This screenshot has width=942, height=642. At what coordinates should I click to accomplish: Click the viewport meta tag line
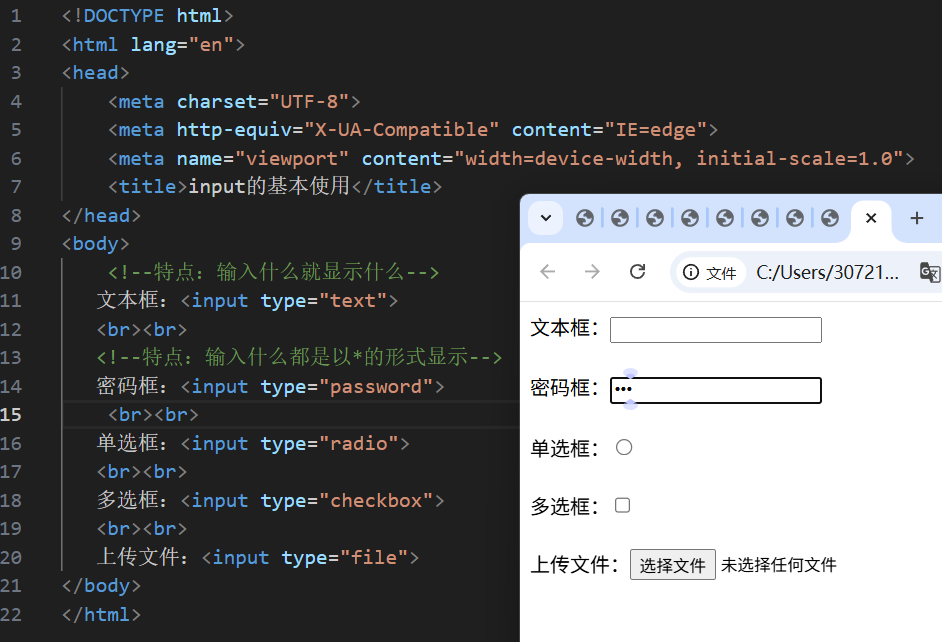coord(511,159)
